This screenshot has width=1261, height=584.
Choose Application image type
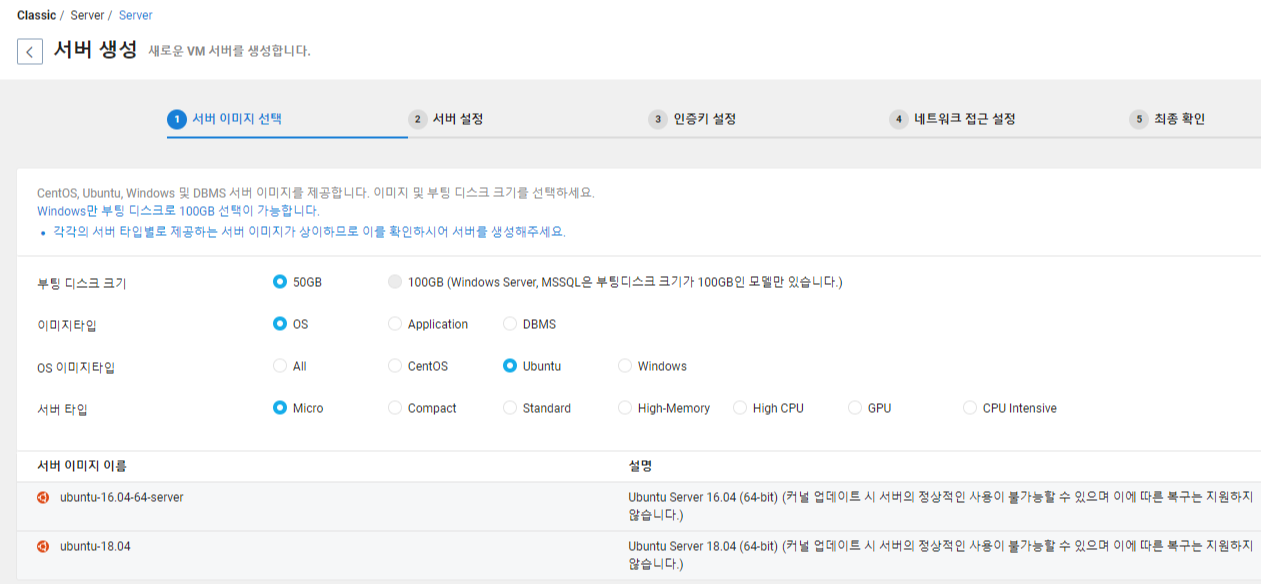[395, 324]
